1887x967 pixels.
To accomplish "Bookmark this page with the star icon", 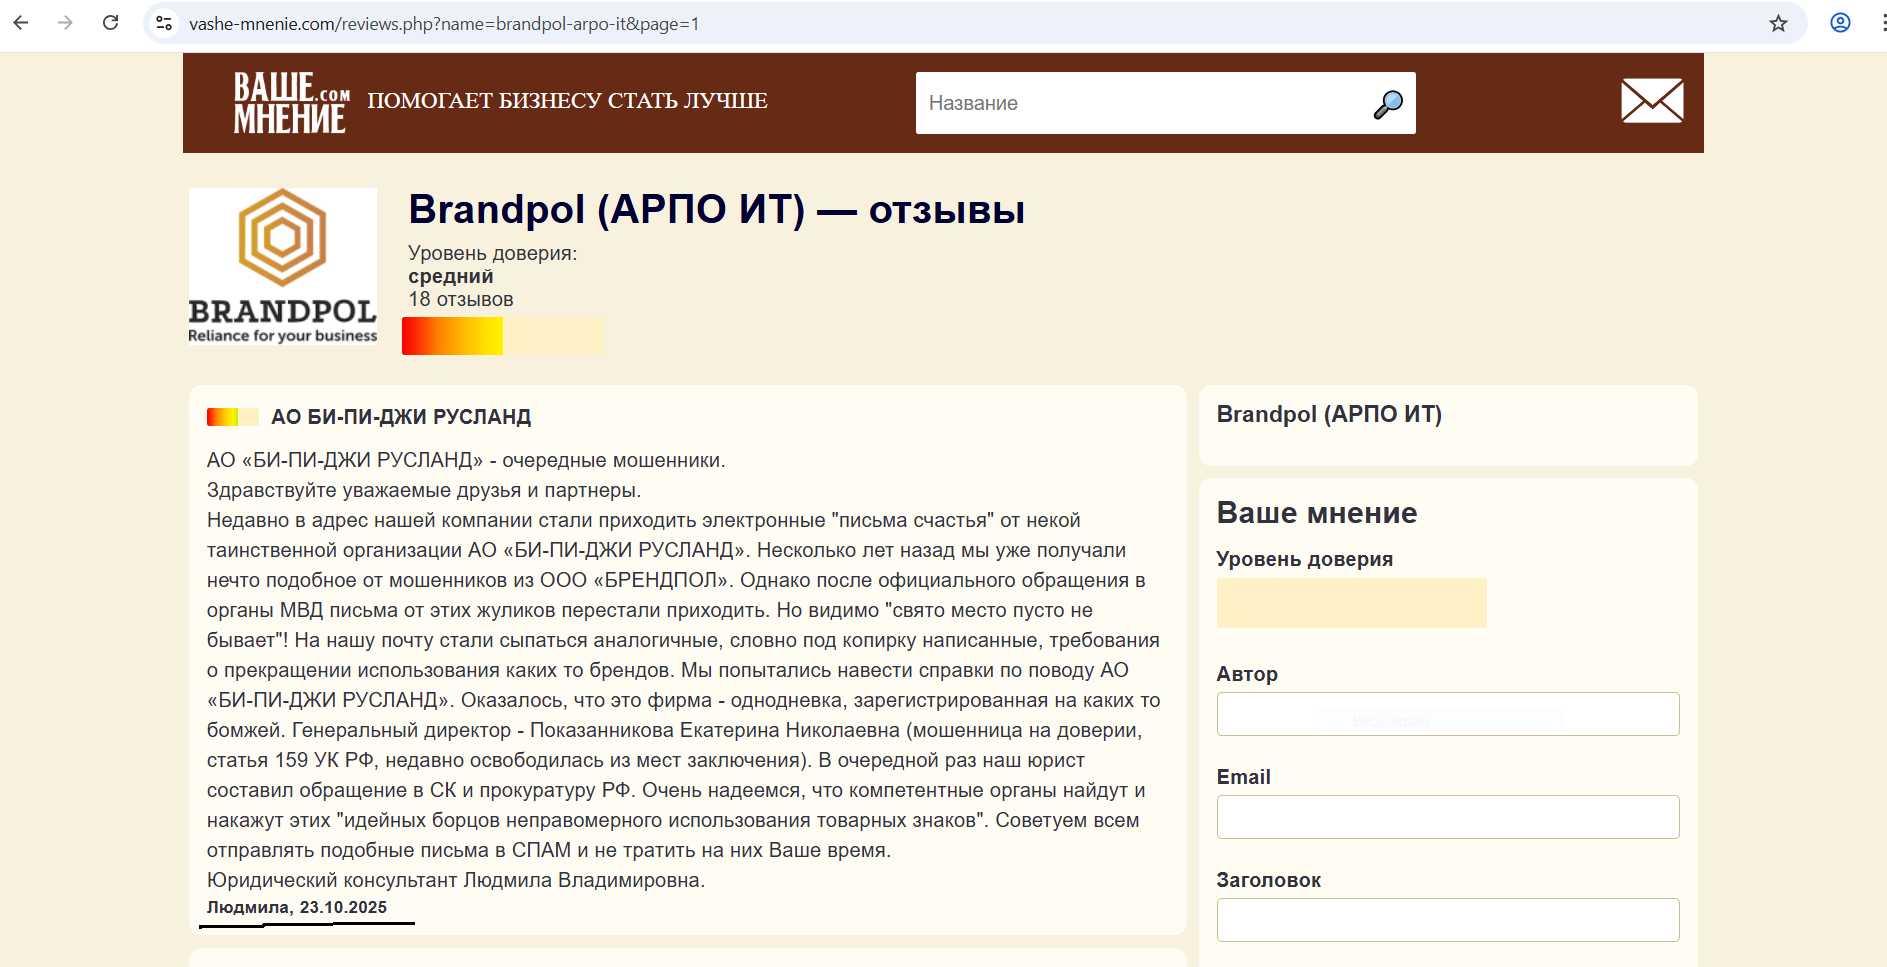I will click(1778, 23).
